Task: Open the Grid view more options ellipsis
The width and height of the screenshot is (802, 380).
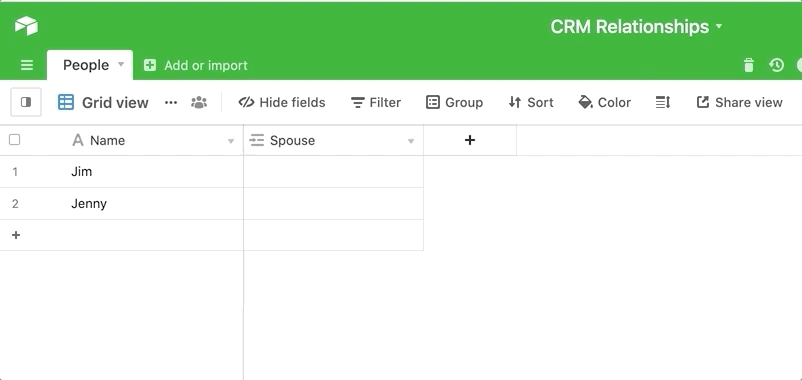Action: coord(171,102)
